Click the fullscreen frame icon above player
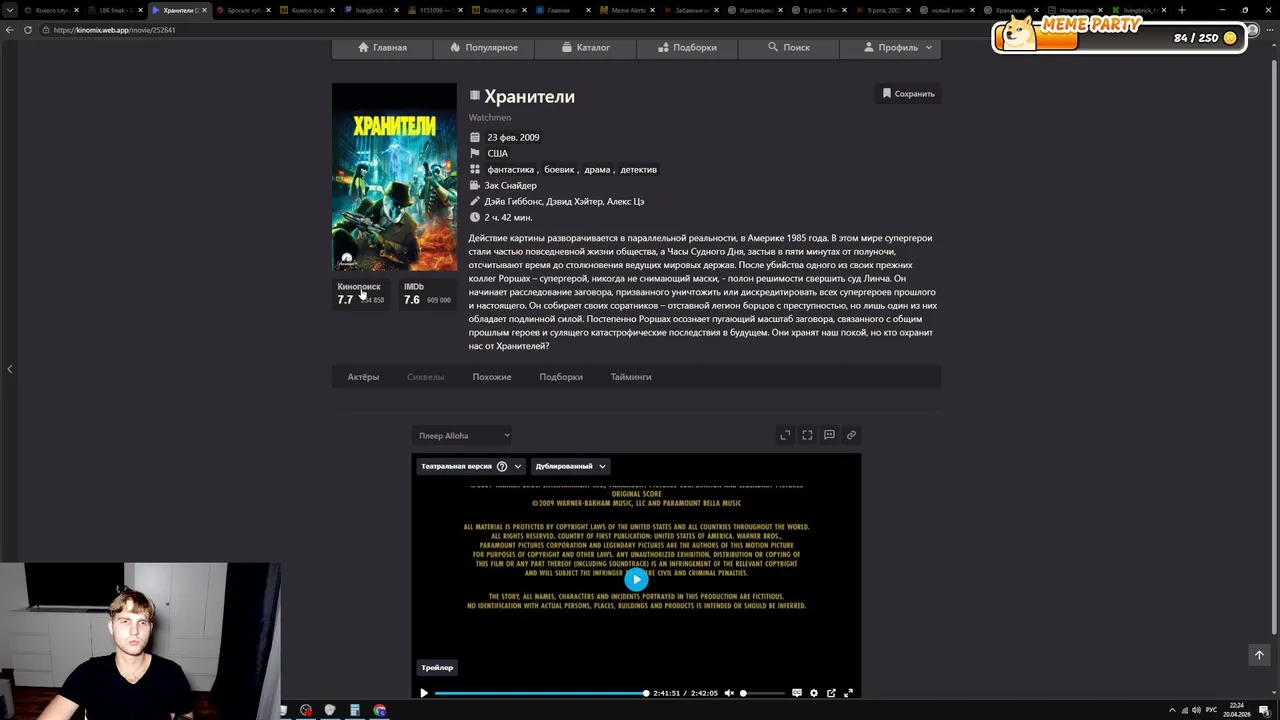 pyautogui.click(x=807, y=435)
